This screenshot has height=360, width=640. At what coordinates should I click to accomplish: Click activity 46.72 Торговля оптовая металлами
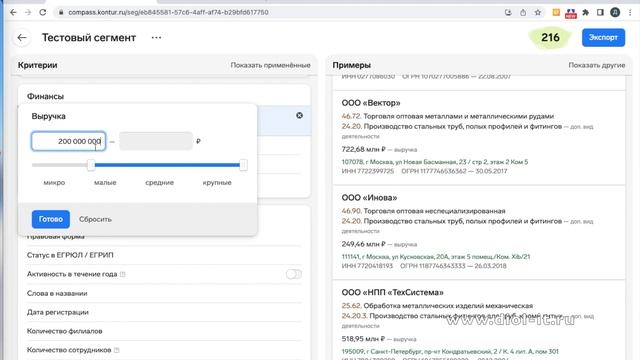tap(448, 116)
